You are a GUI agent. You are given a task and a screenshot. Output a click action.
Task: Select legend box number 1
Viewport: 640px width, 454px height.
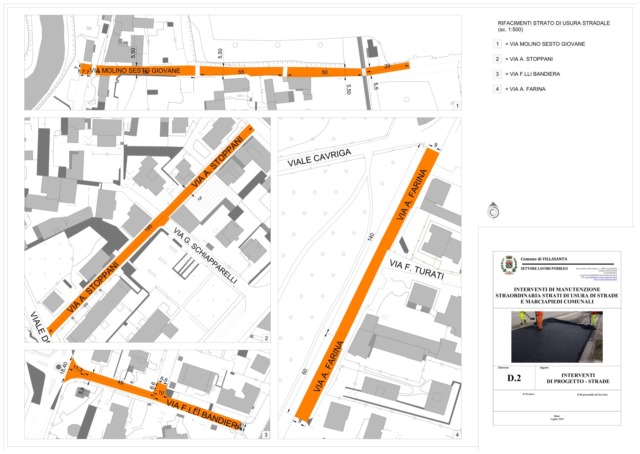click(498, 45)
